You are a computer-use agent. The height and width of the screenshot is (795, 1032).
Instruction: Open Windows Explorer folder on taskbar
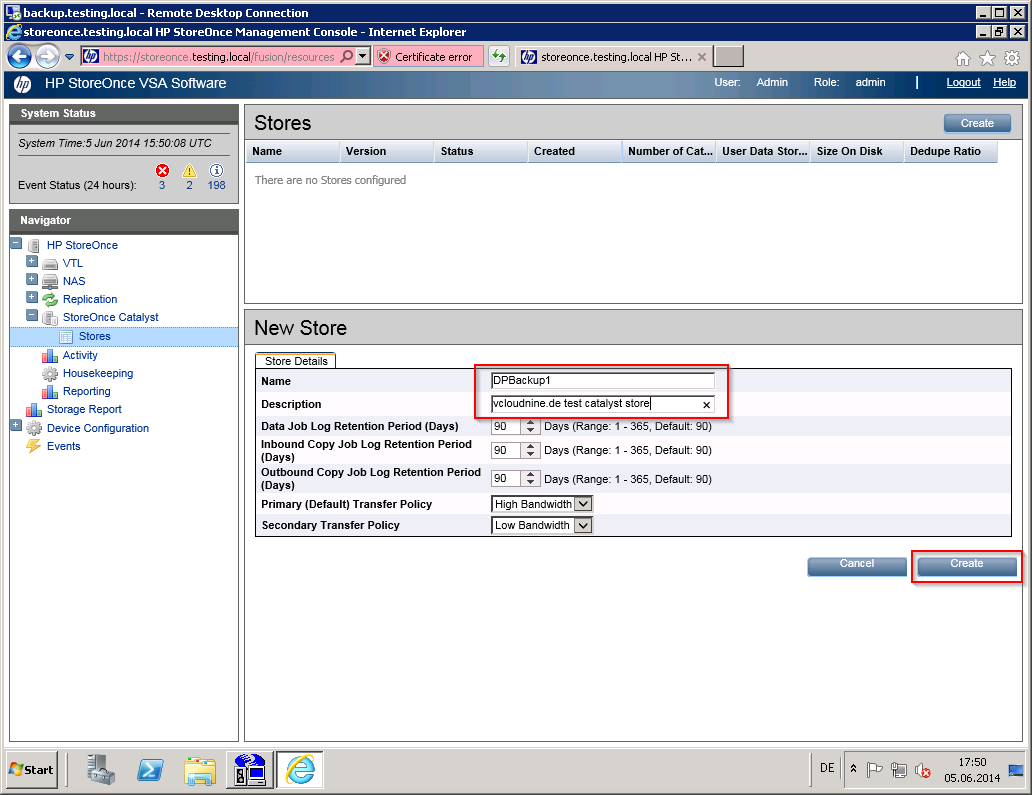200,771
